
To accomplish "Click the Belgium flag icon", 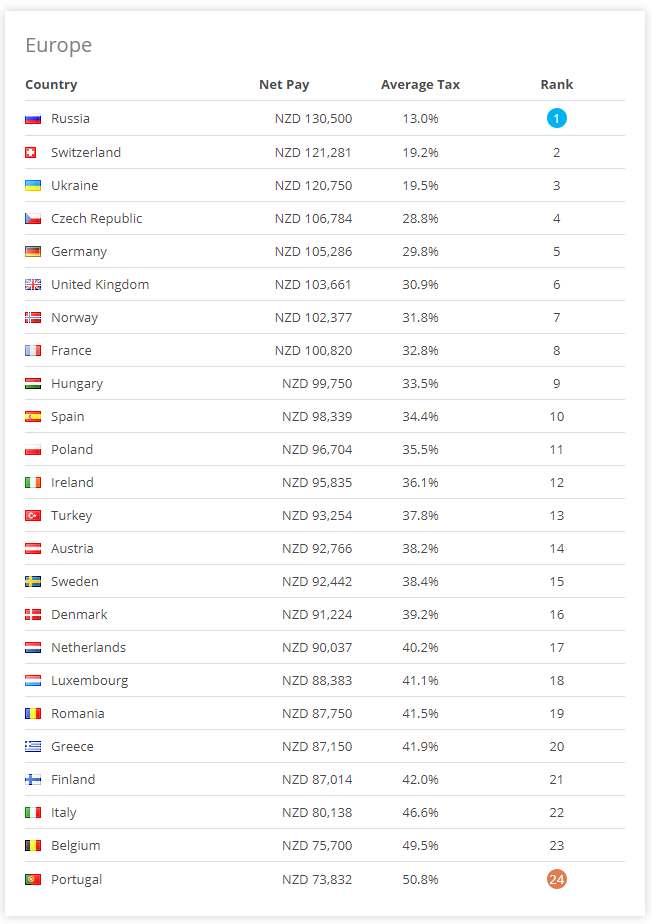I will [x=33, y=846].
